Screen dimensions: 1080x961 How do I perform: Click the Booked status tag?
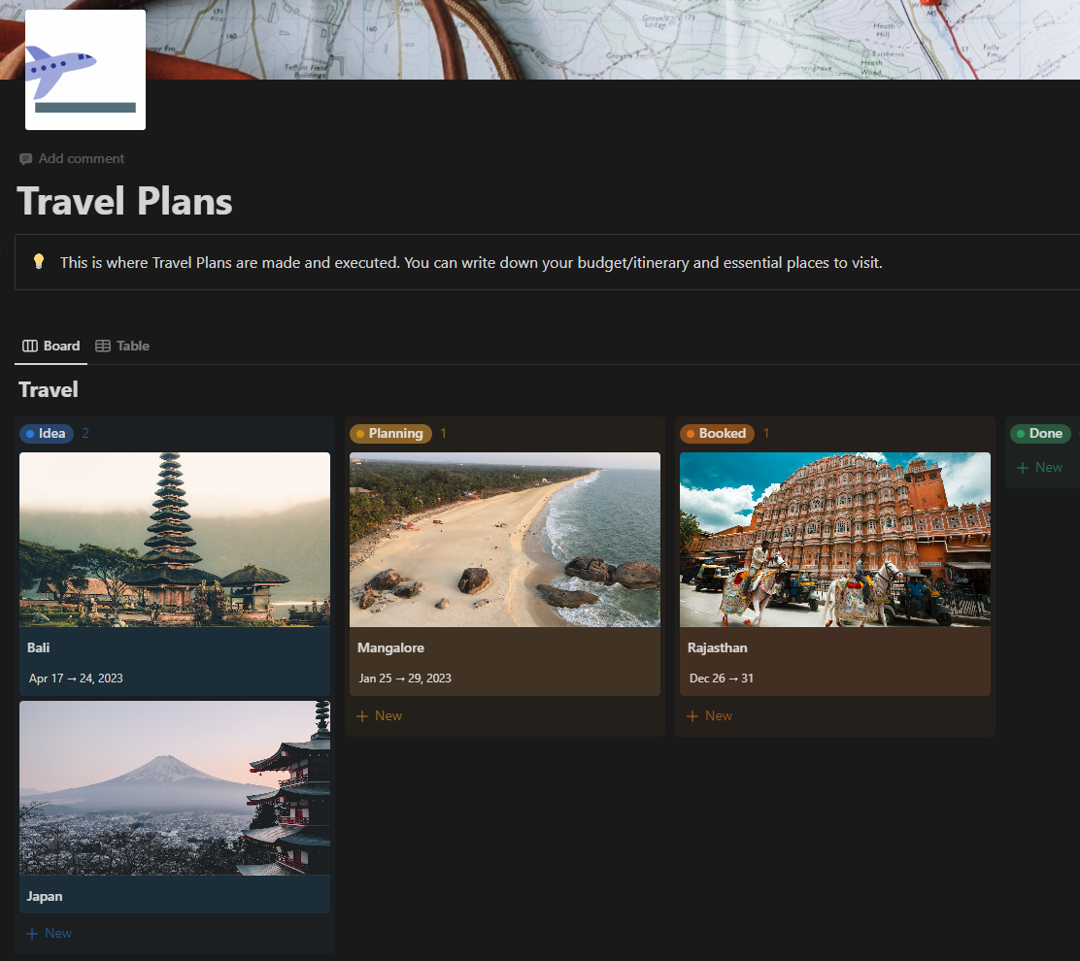717,433
